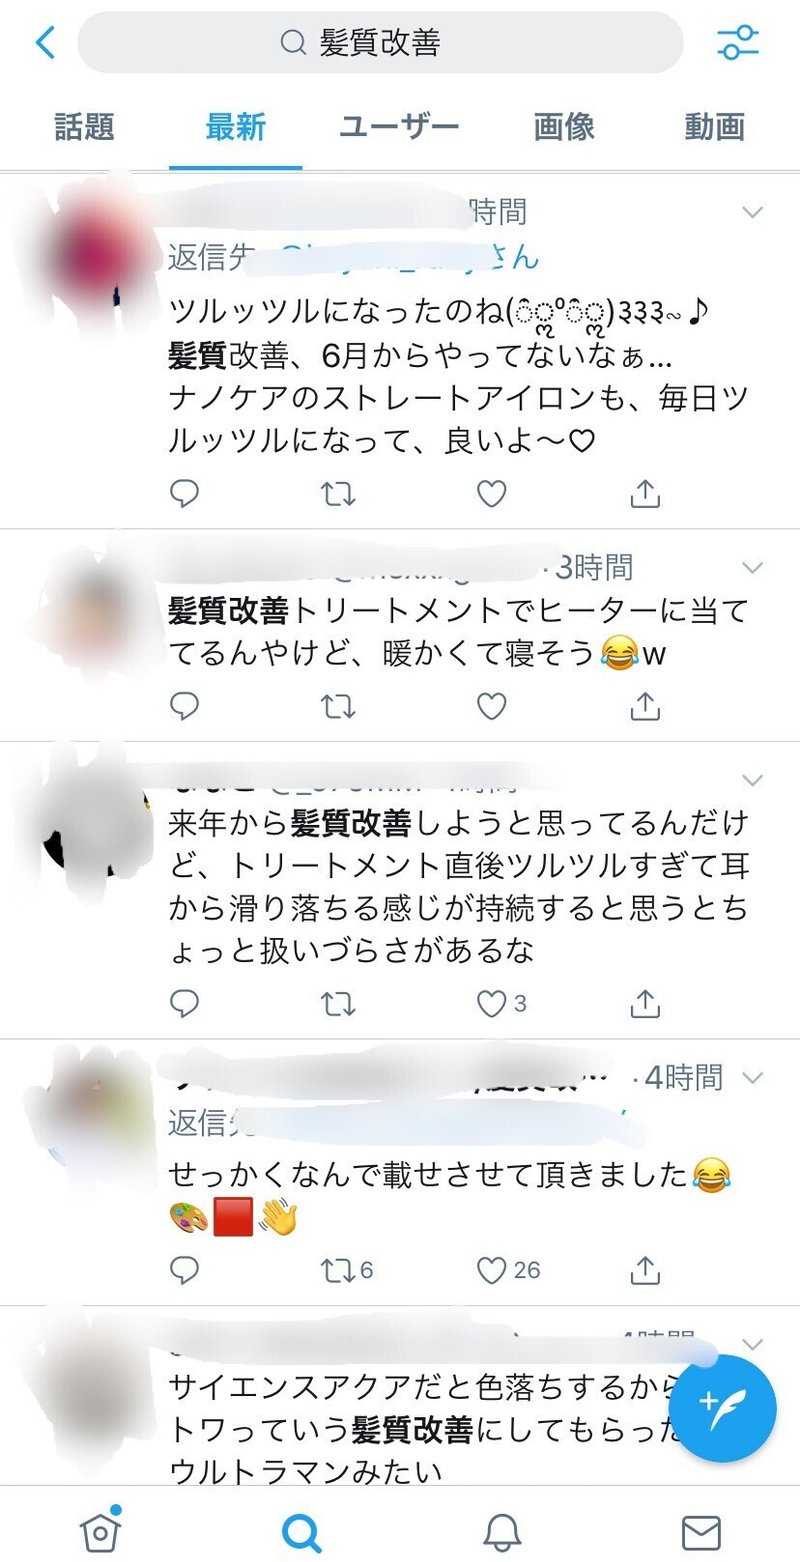The width and height of the screenshot is (800, 1562).
Task: Reply to the ナノケア straight iron tweet
Action: pyautogui.click(x=185, y=492)
